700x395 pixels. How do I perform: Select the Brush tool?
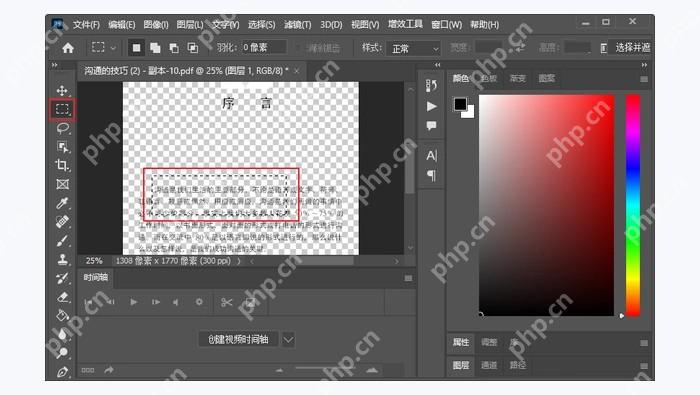pyautogui.click(x=62, y=241)
